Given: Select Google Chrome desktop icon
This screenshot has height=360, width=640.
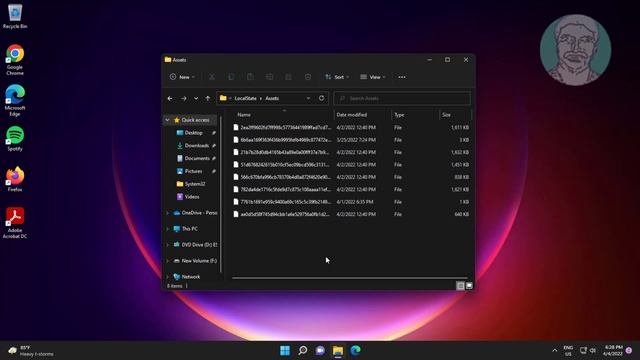Looking at the screenshot, I should pyautogui.click(x=15, y=60).
